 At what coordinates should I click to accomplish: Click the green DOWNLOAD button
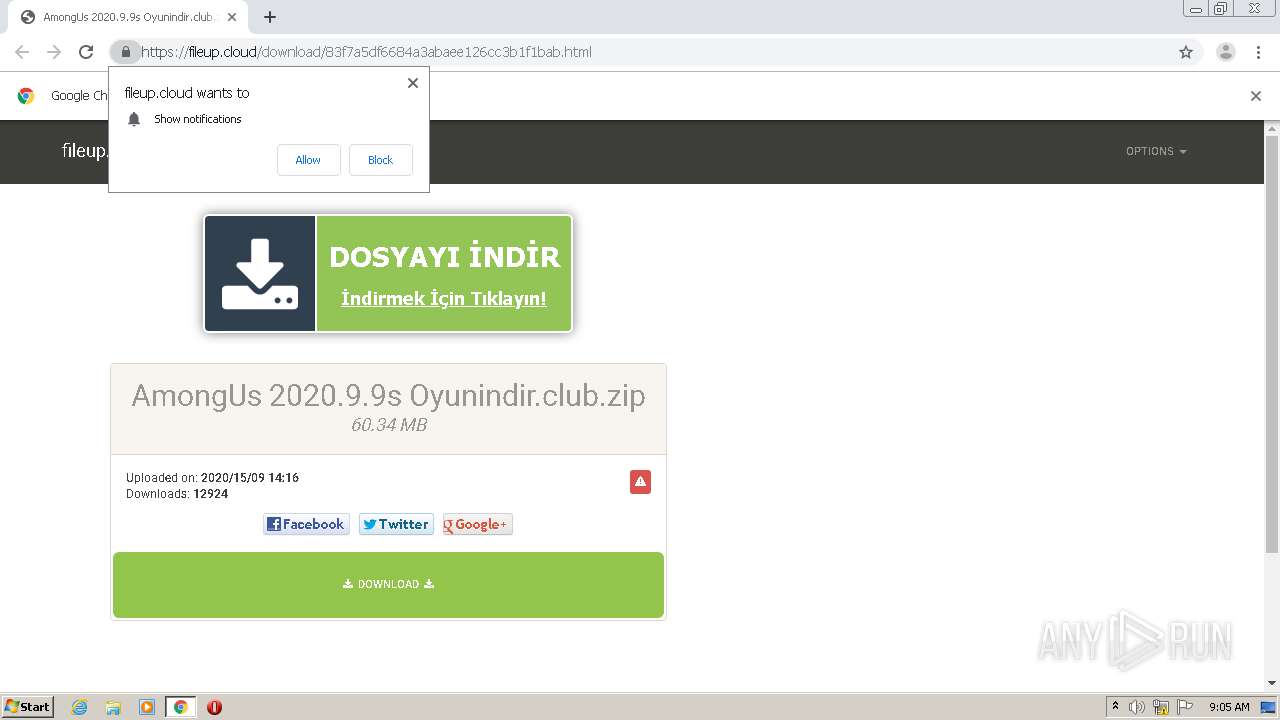(x=388, y=585)
